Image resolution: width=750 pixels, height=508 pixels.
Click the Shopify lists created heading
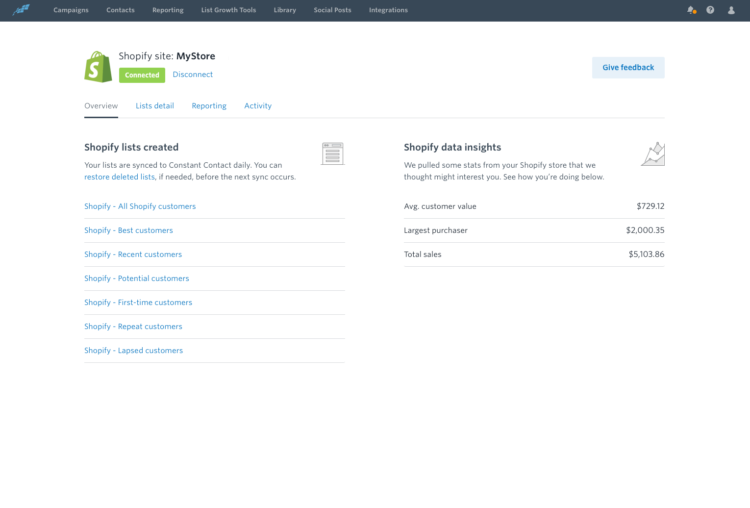[132, 147]
